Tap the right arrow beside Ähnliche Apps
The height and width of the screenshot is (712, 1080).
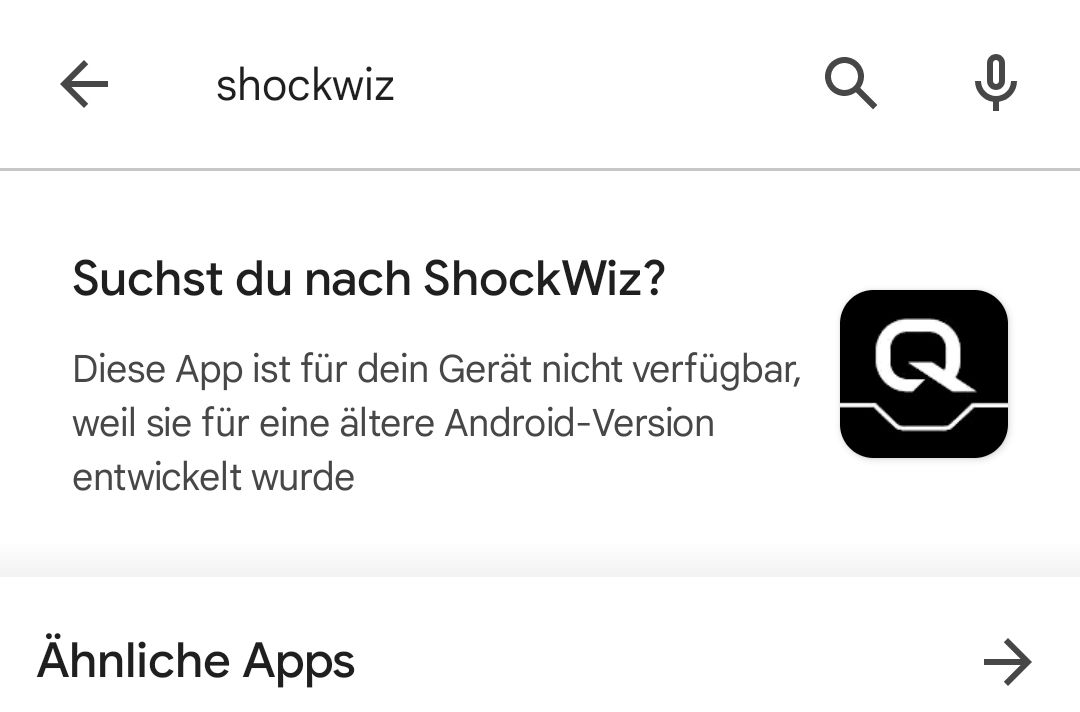point(1008,662)
